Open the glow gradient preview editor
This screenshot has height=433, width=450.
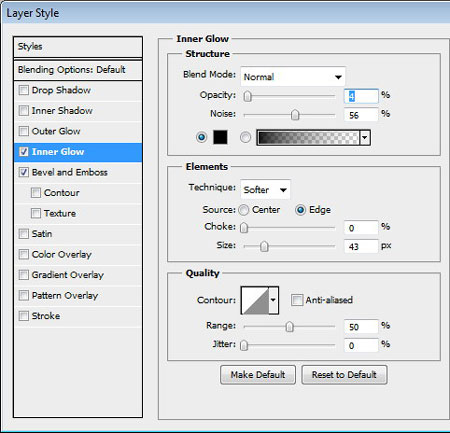pyautogui.click(x=309, y=138)
